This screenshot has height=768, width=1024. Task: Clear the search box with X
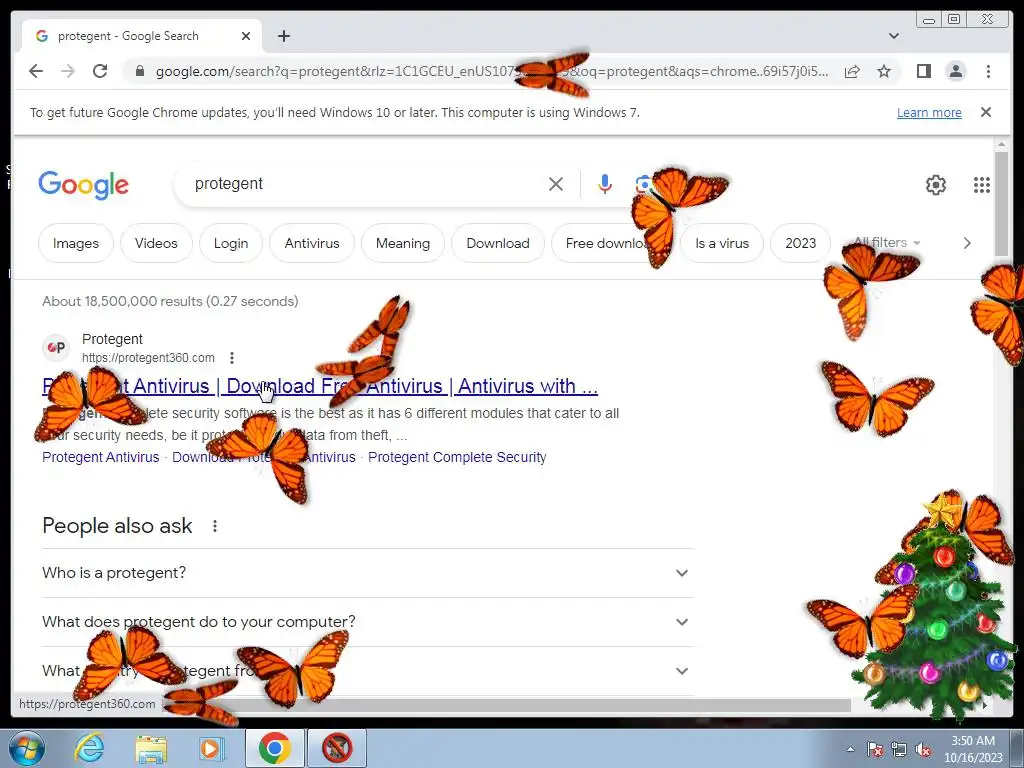coord(556,184)
